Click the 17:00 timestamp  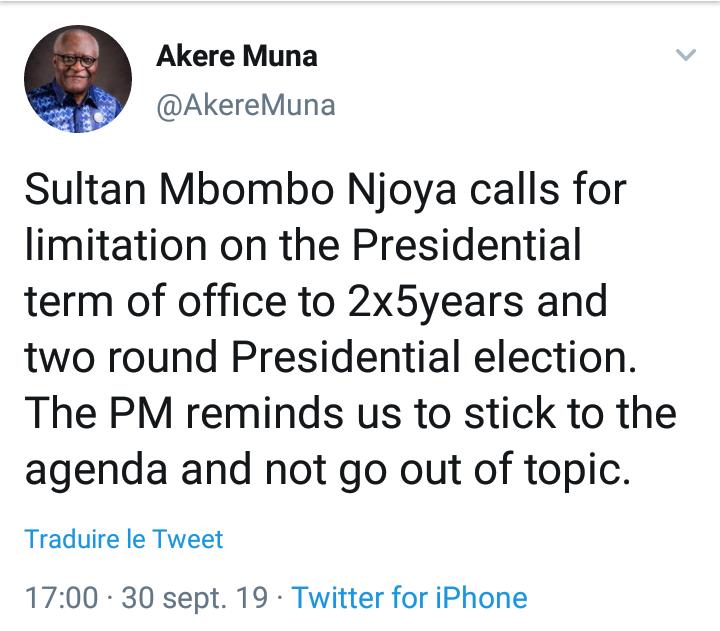(x=62, y=598)
